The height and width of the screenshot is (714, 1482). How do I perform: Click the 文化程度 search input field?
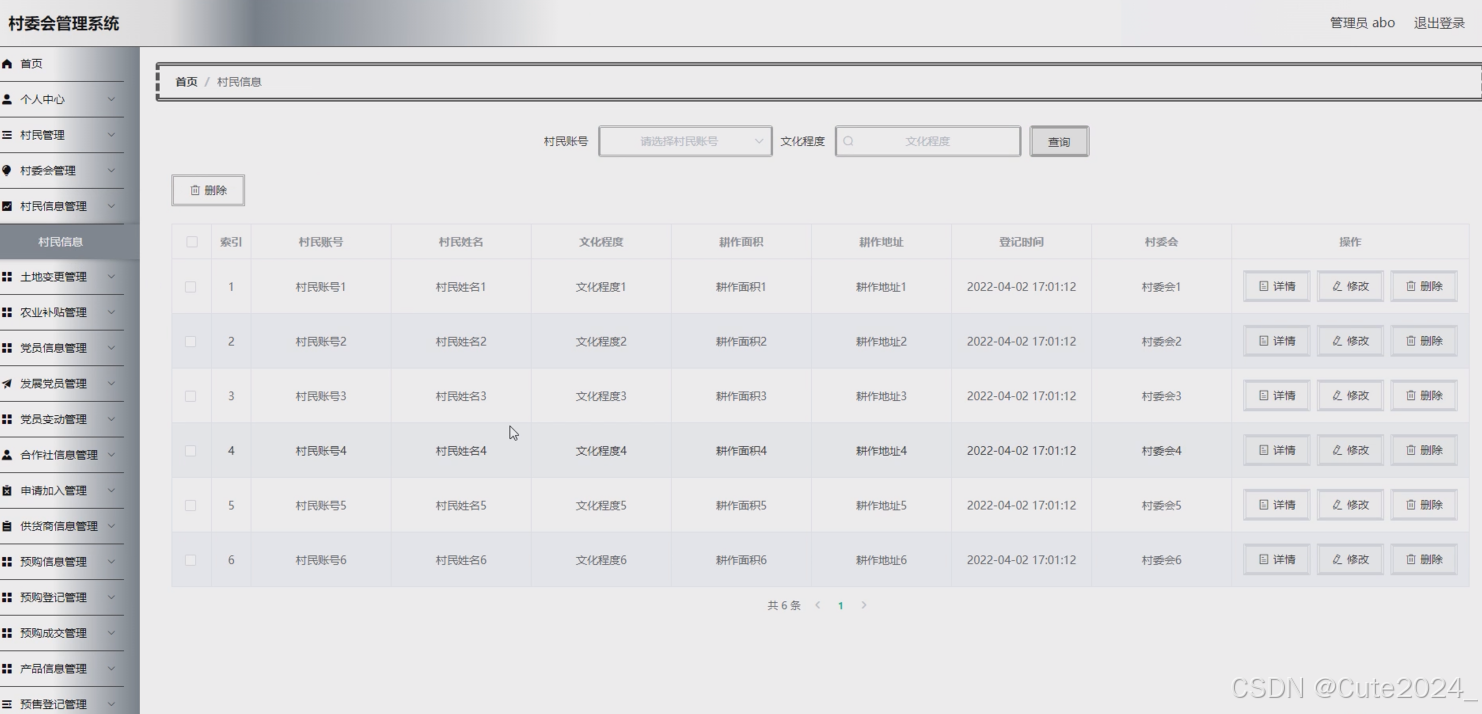928,141
